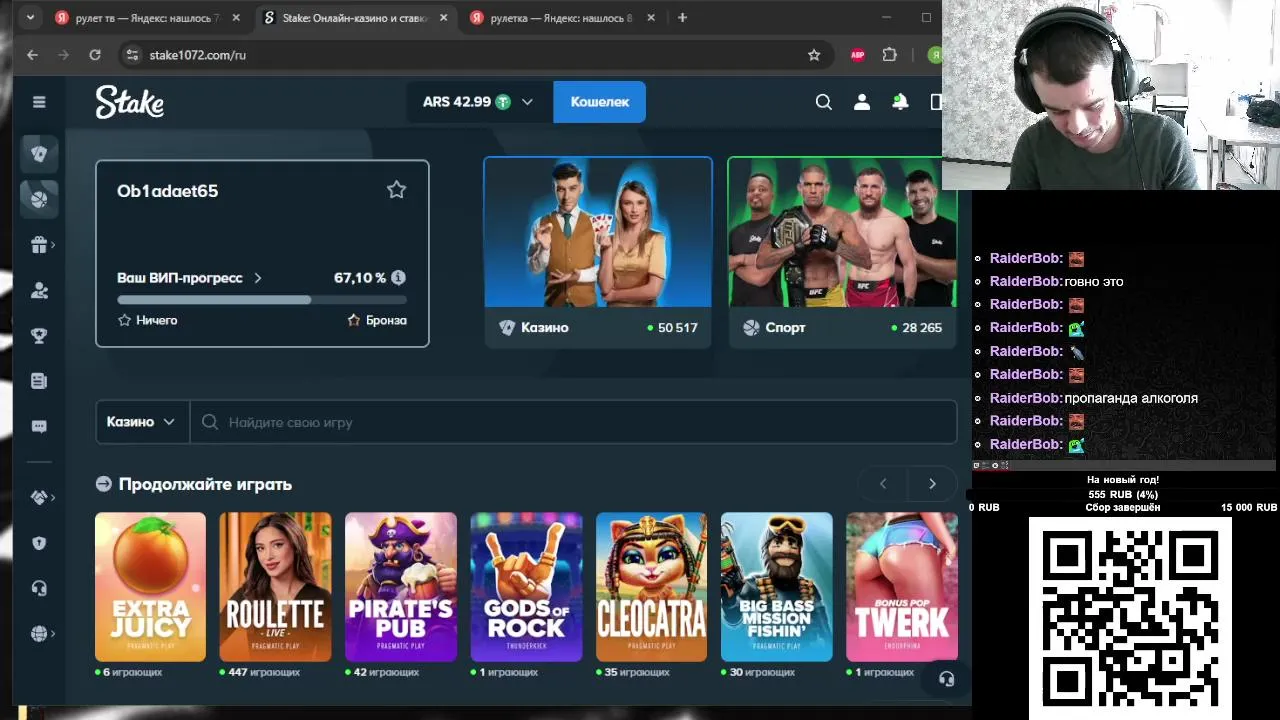Screen dimensions: 1280x720
Task: Open the gift promotions icon in sidebar
Action: [x=39, y=245]
